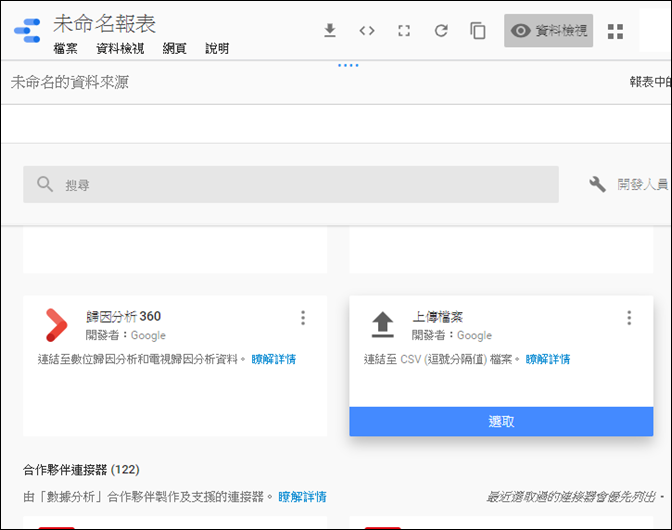Open the 說明 menu
The image size is (672, 530).
[217, 48]
